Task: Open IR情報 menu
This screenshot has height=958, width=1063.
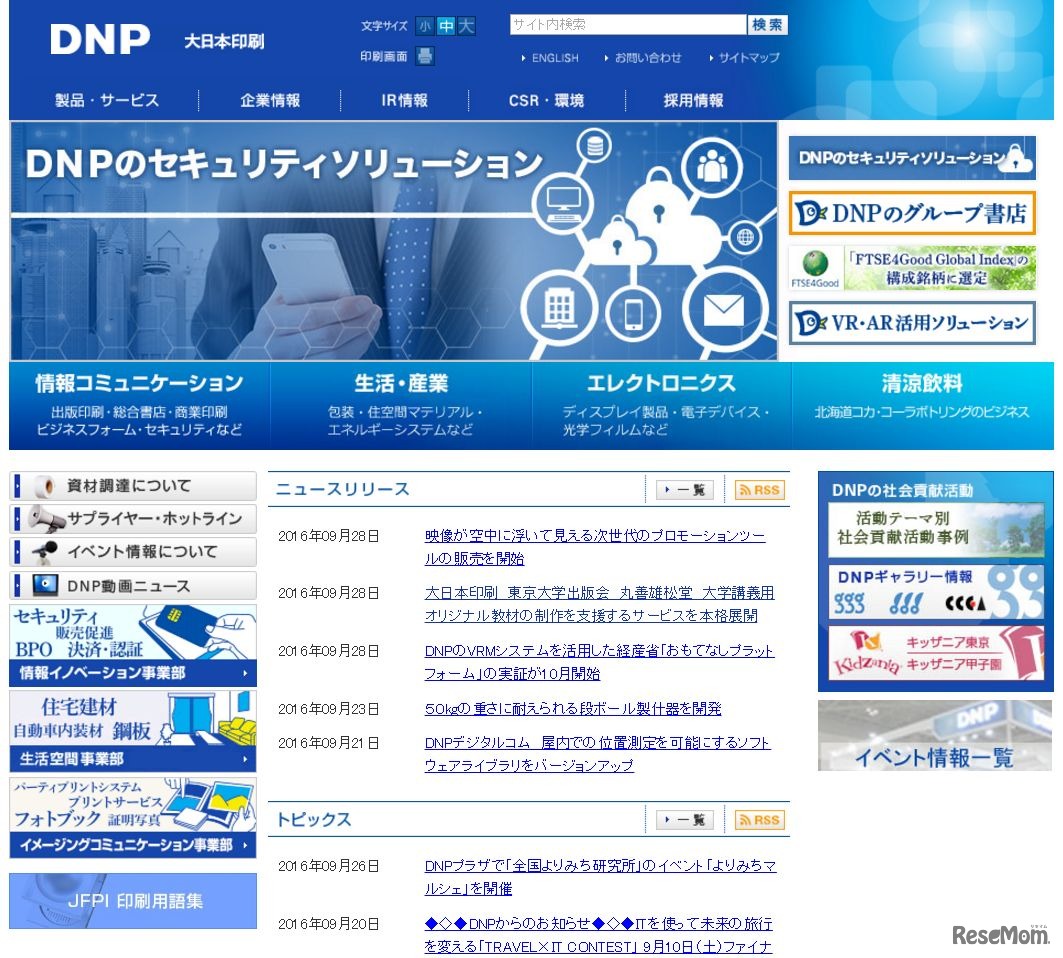Action: pyautogui.click(x=404, y=100)
